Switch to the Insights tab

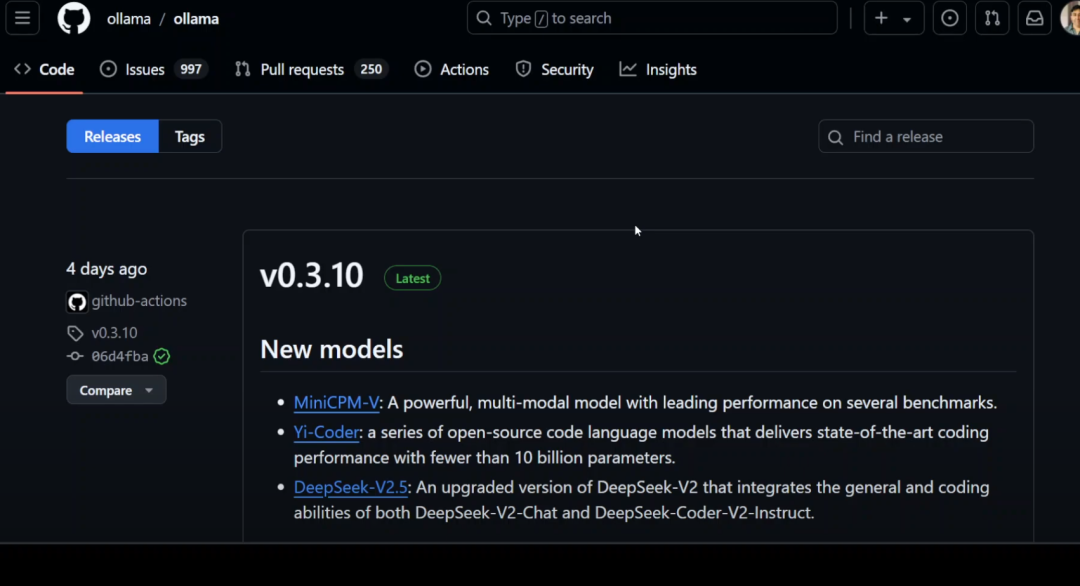(658, 70)
